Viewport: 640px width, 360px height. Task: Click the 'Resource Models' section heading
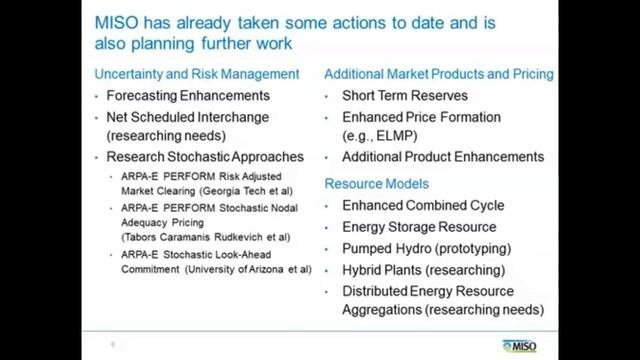click(377, 184)
